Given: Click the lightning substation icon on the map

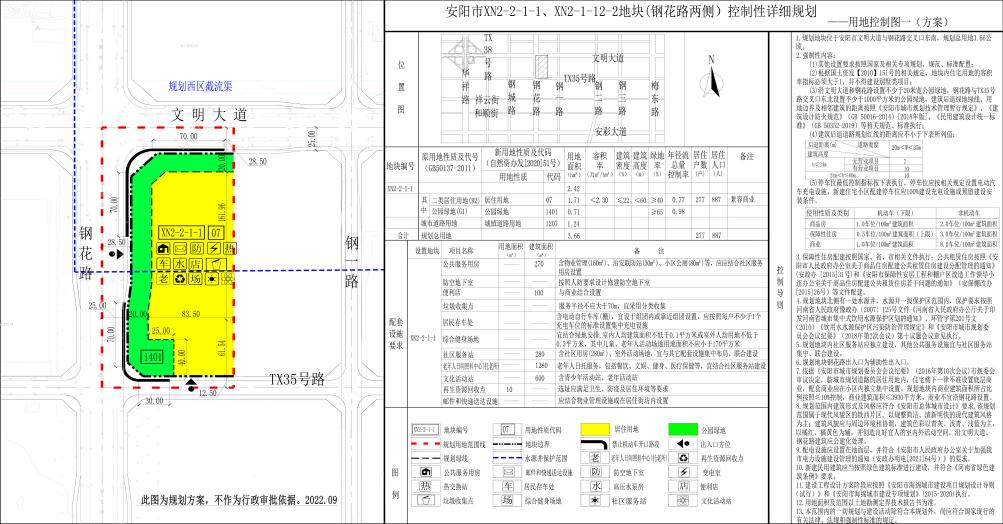Looking at the screenshot, I should click(x=213, y=248).
